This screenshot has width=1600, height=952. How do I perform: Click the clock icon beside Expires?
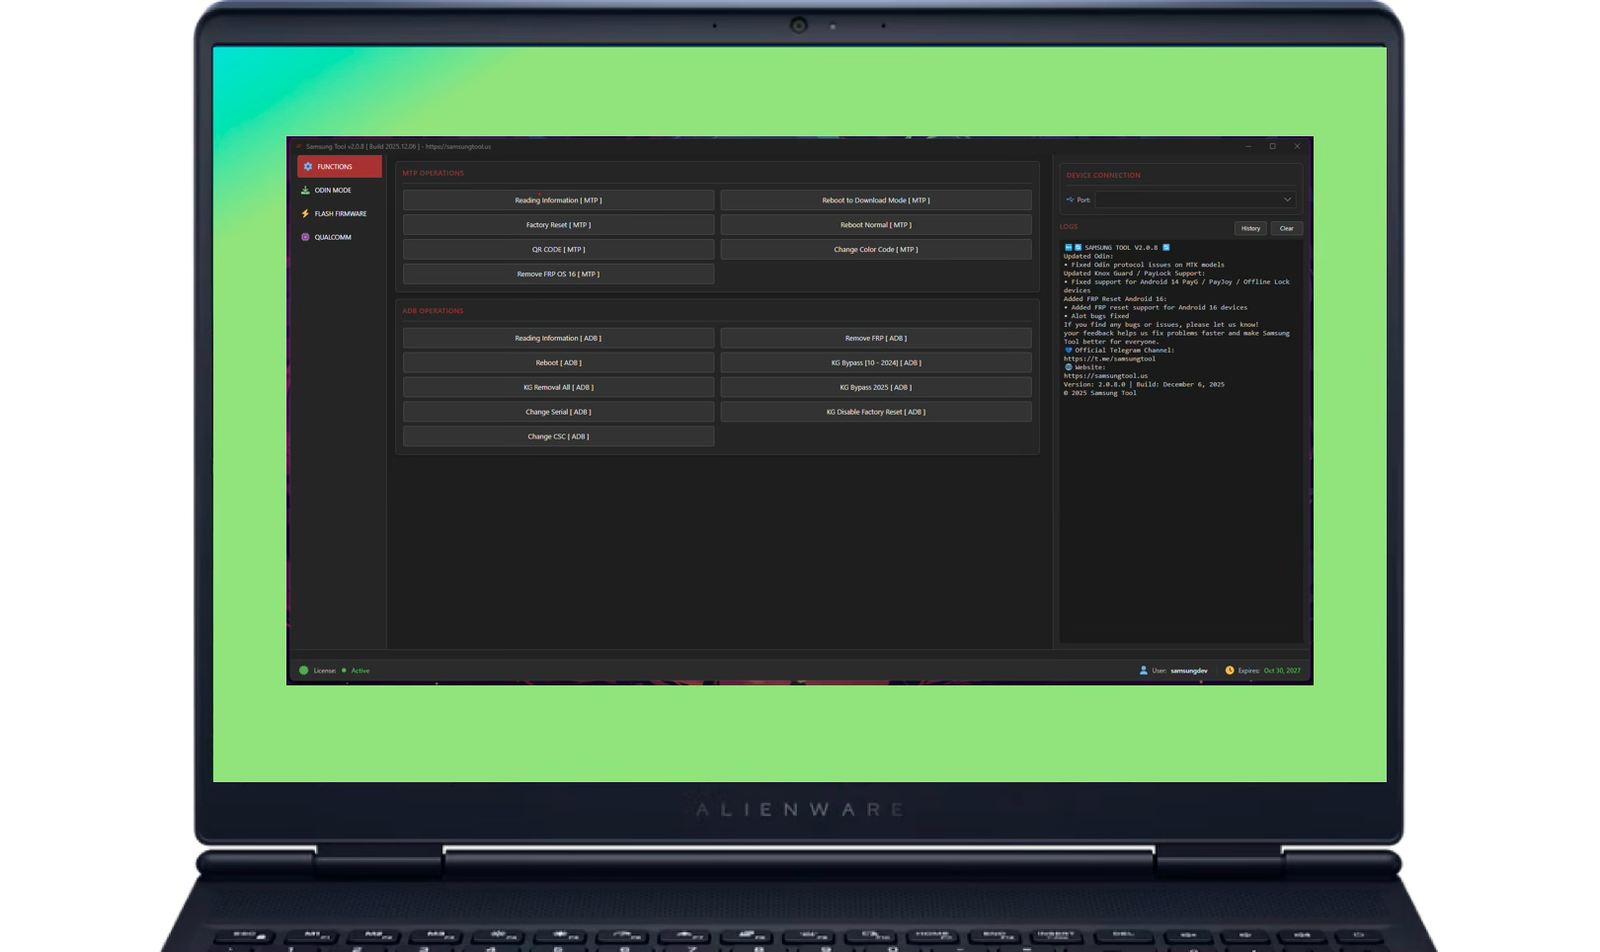(1229, 671)
